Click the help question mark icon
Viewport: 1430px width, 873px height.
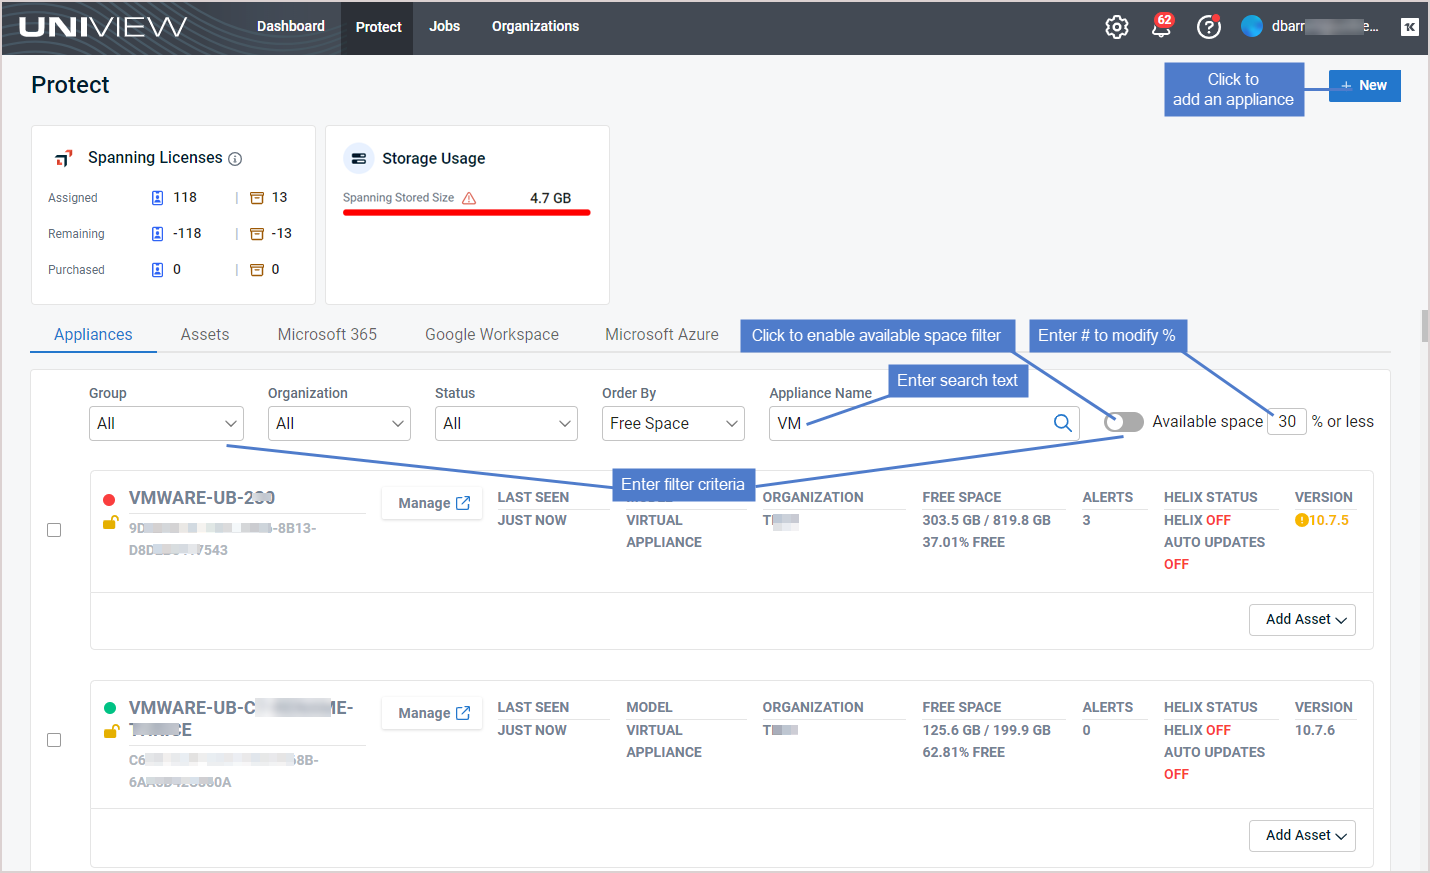pyautogui.click(x=1209, y=27)
